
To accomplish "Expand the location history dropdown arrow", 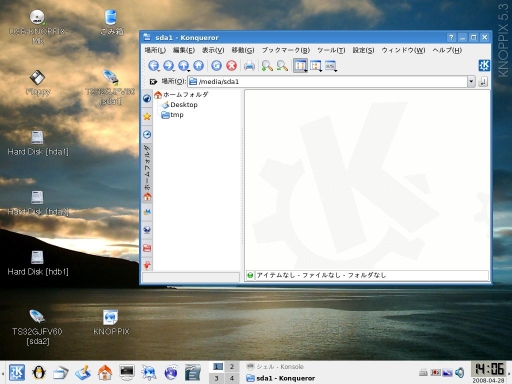I will point(471,82).
